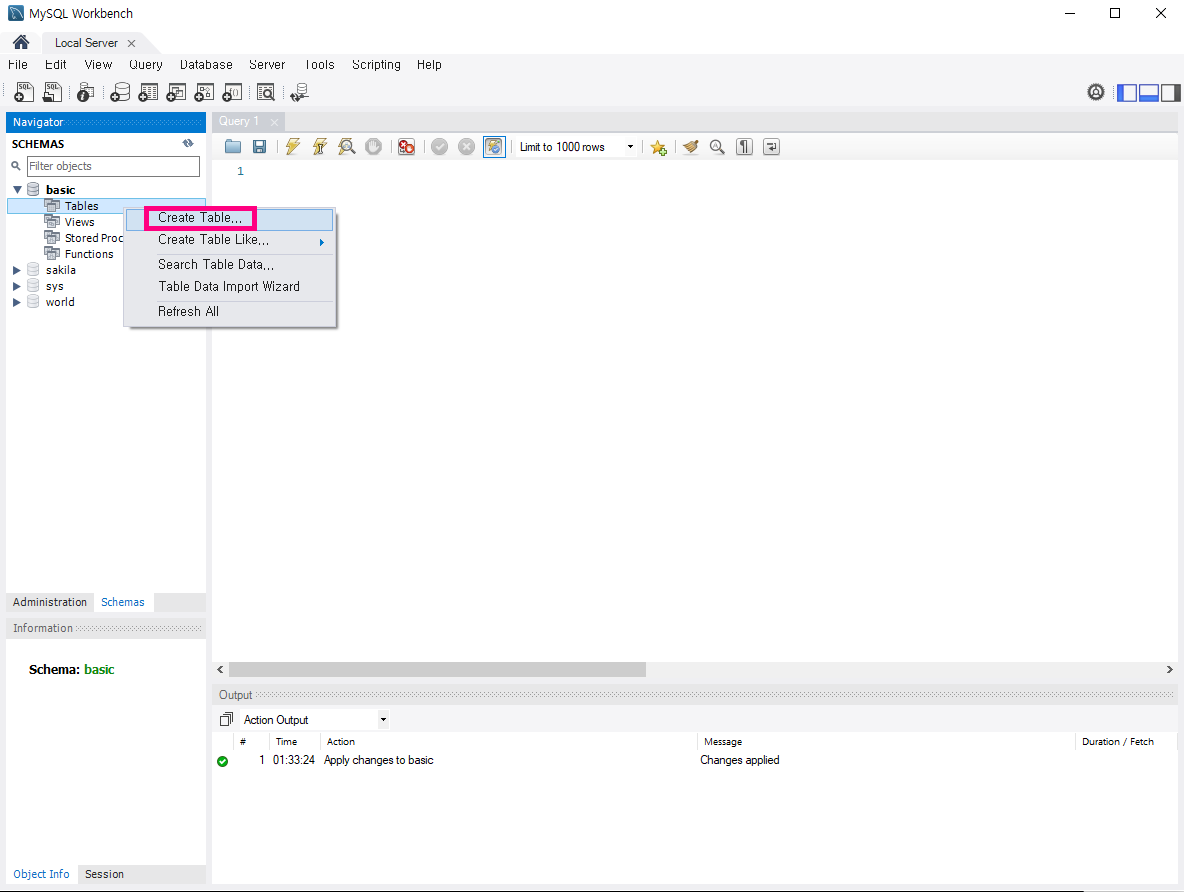Toggle the left sidebar panel visibility

pos(1127,93)
